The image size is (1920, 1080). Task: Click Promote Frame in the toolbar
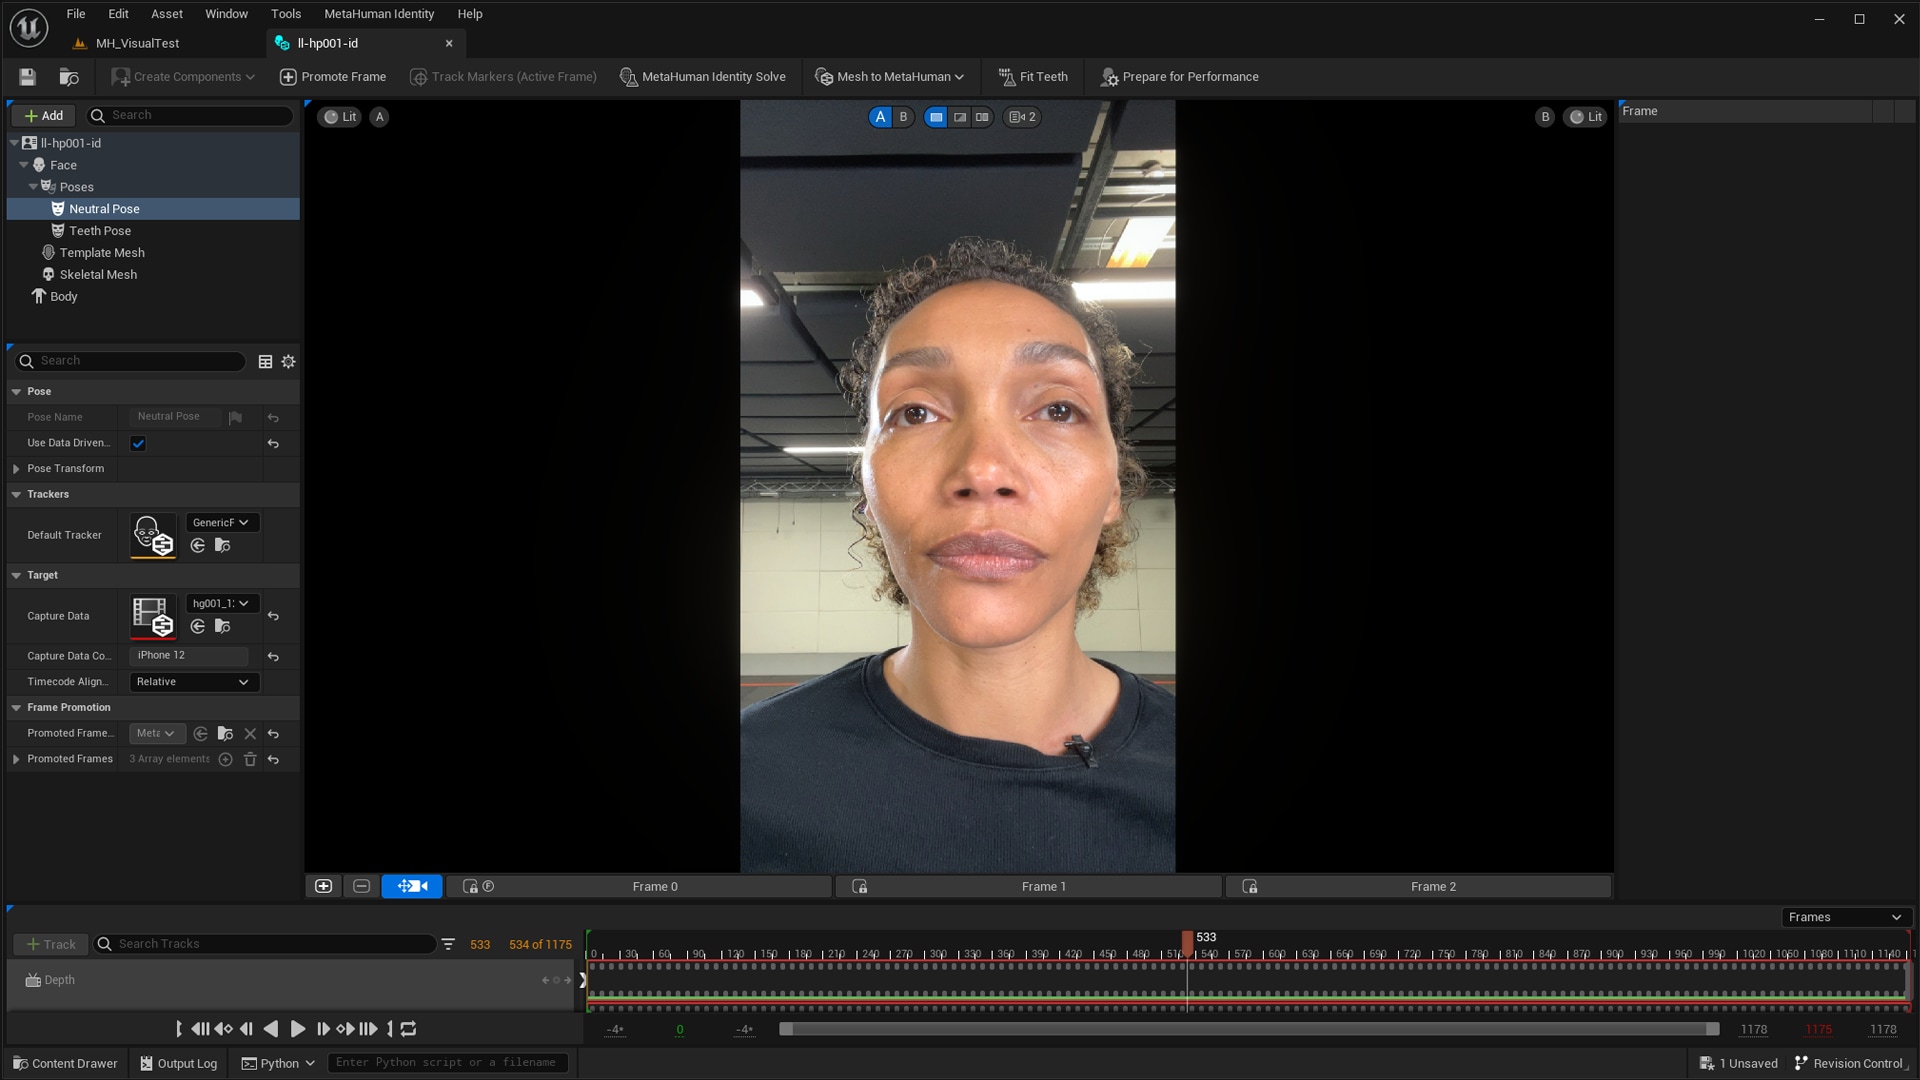[333, 77]
